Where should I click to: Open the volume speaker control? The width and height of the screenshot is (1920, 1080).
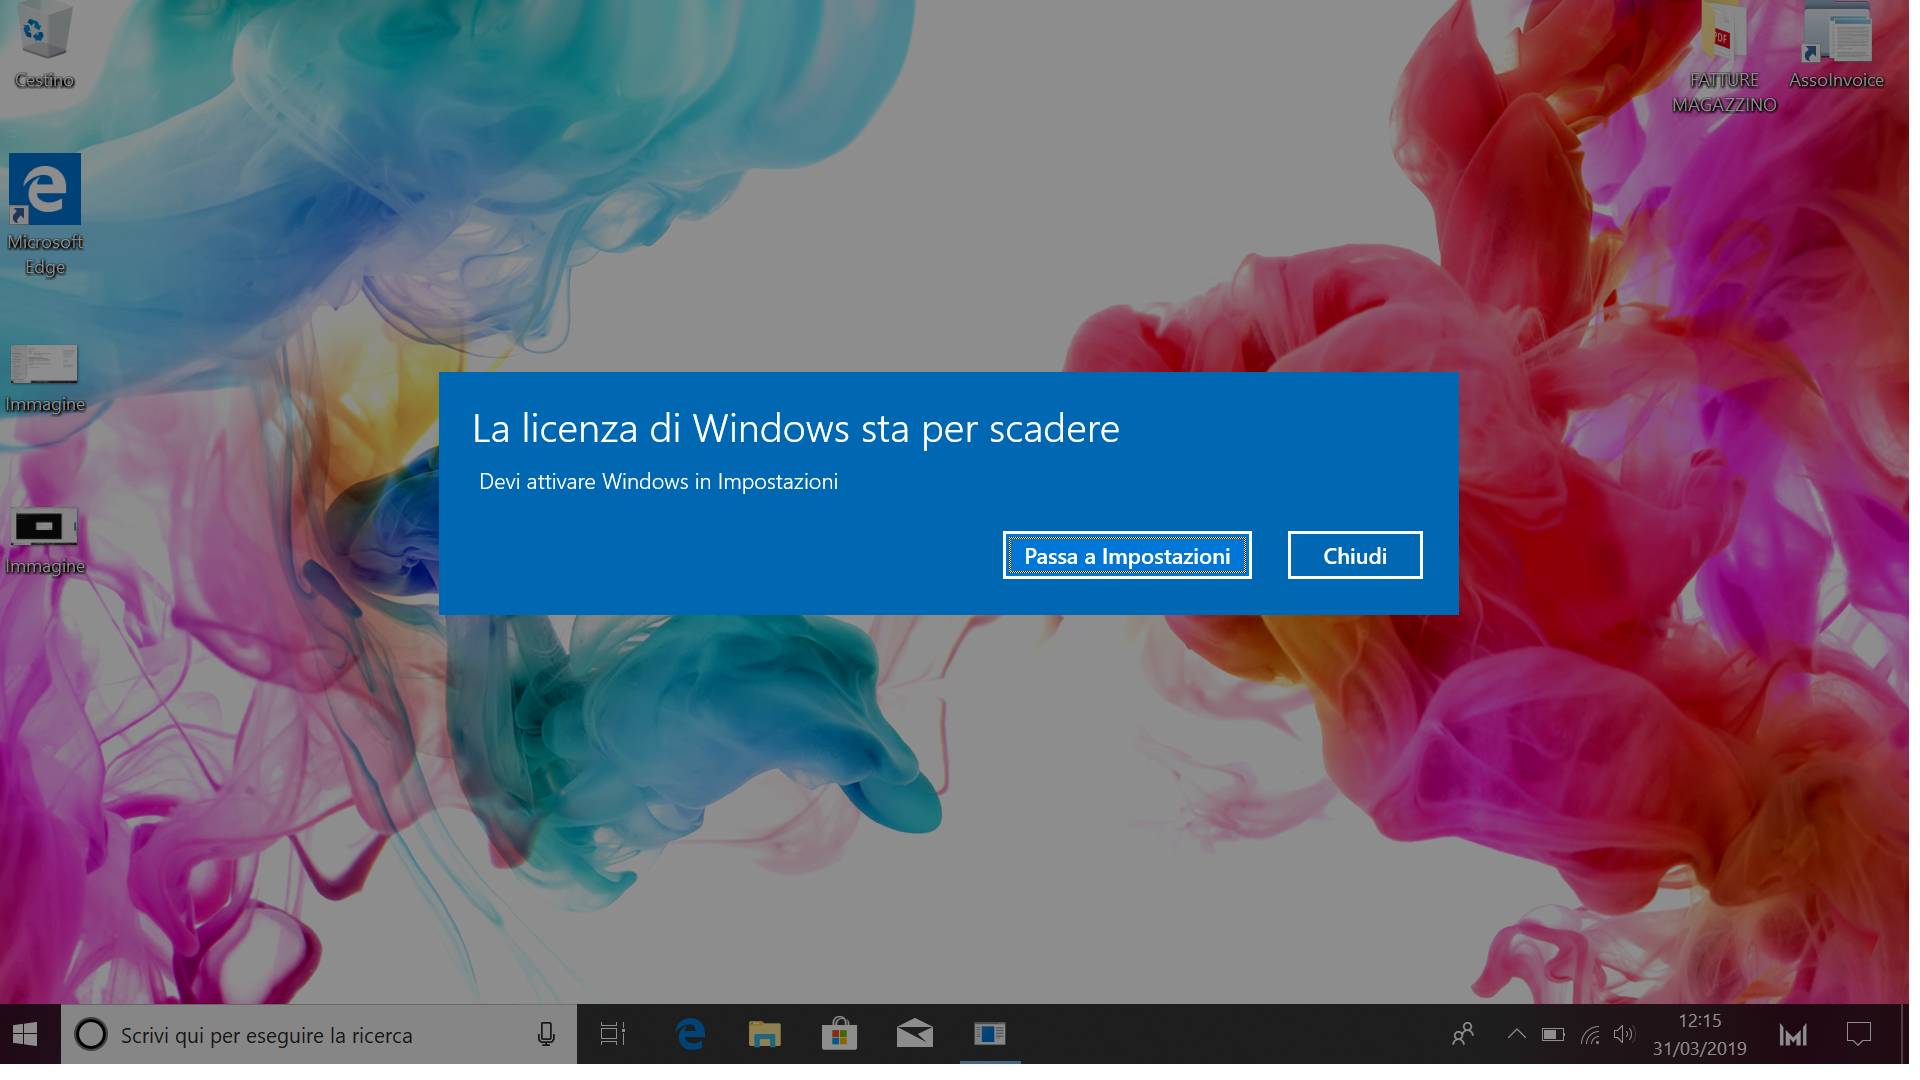(x=1625, y=1034)
